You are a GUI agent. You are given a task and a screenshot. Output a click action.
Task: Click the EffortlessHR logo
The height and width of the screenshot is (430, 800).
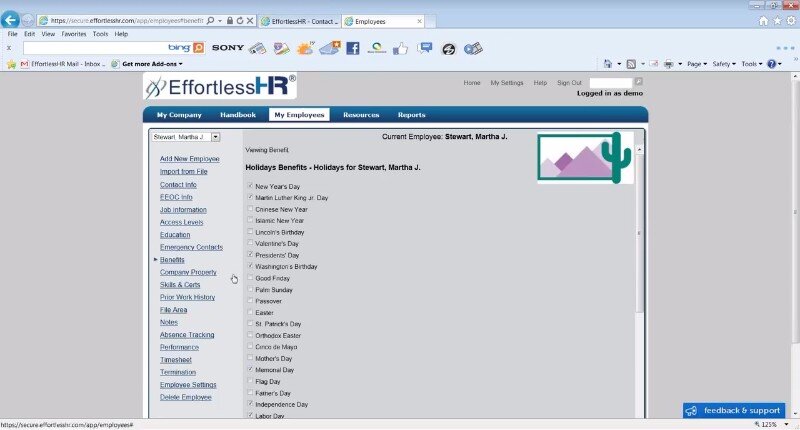point(220,87)
